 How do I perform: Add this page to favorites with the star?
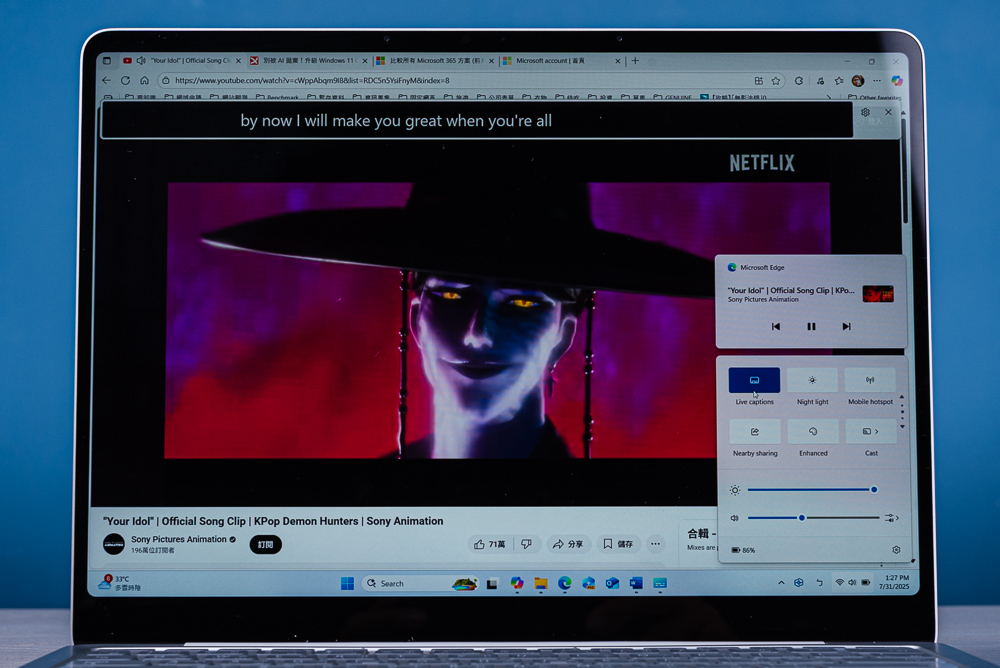776,81
